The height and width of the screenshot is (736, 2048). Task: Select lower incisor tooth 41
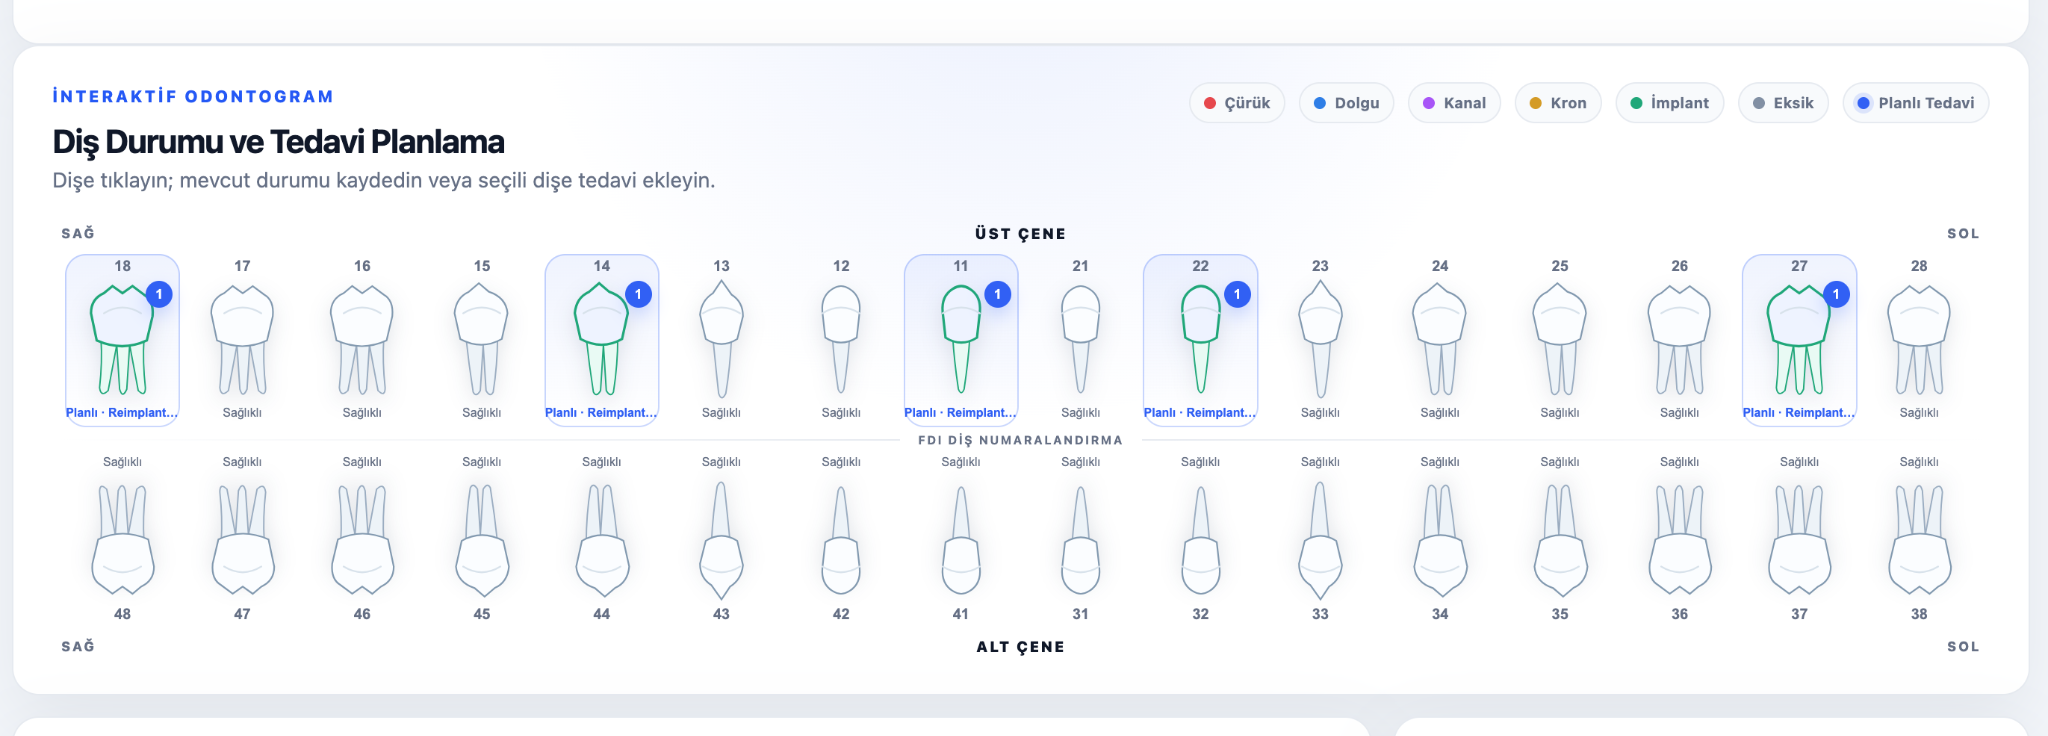coord(961,538)
